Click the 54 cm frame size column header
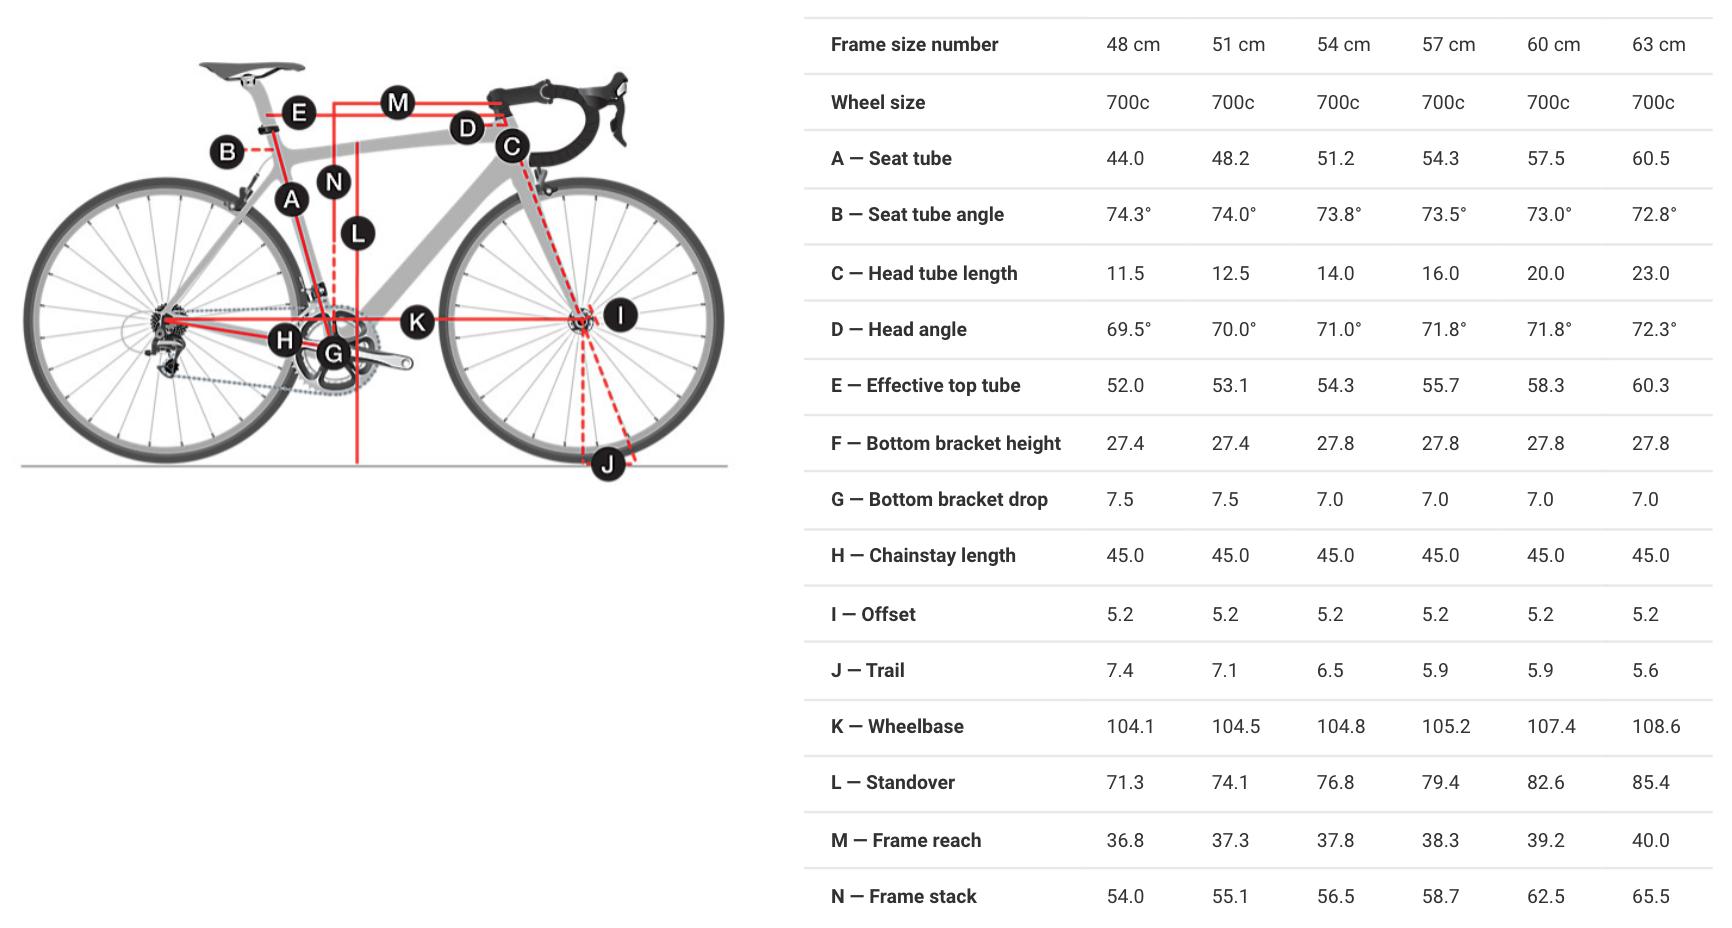 pyautogui.click(x=1343, y=45)
